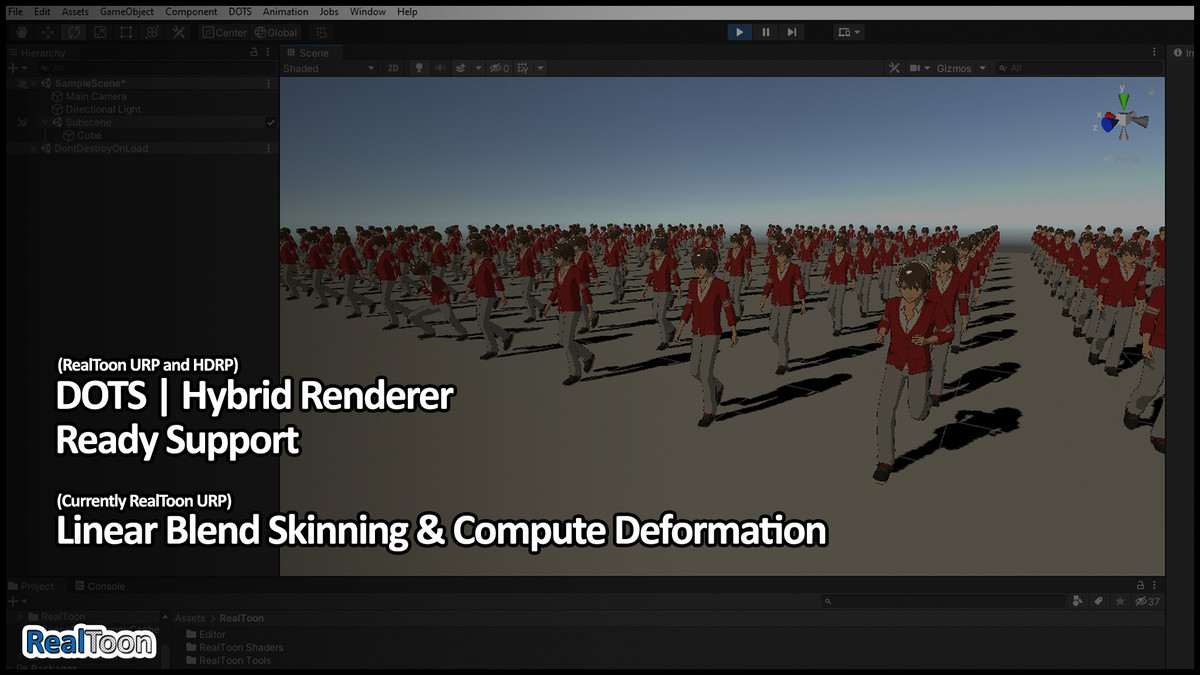Screen dimensions: 1200x675
Task: Click the Play button
Action: [x=739, y=32]
